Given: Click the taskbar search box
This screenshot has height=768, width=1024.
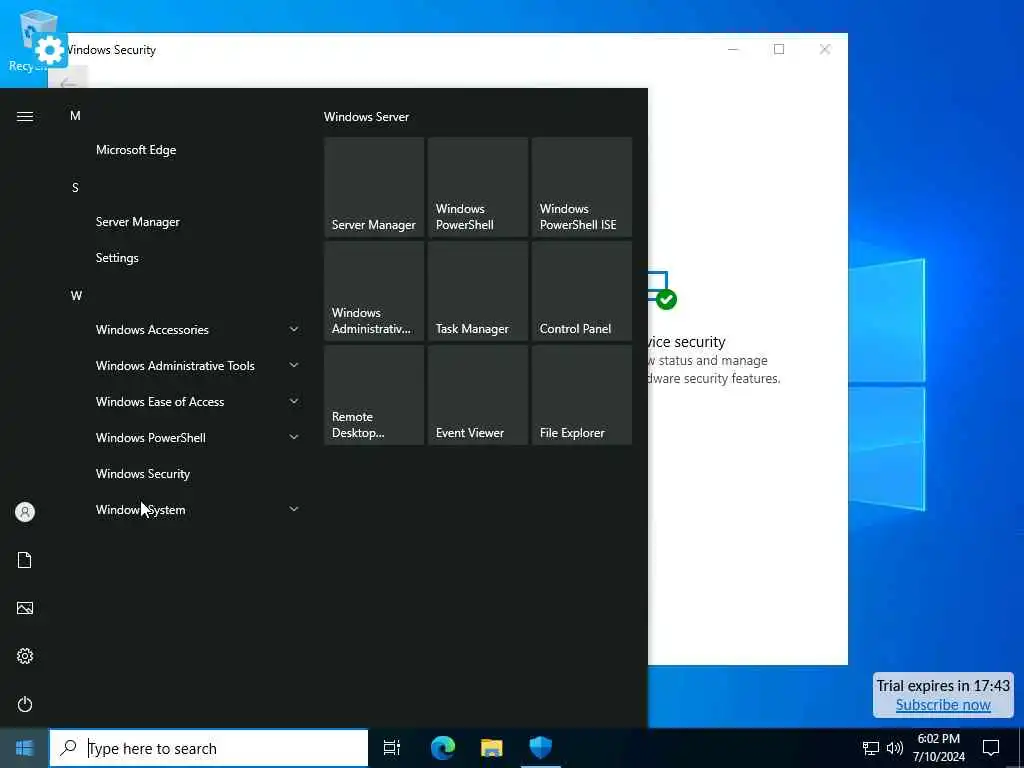Looking at the screenshot, I should tap(209, 748).
